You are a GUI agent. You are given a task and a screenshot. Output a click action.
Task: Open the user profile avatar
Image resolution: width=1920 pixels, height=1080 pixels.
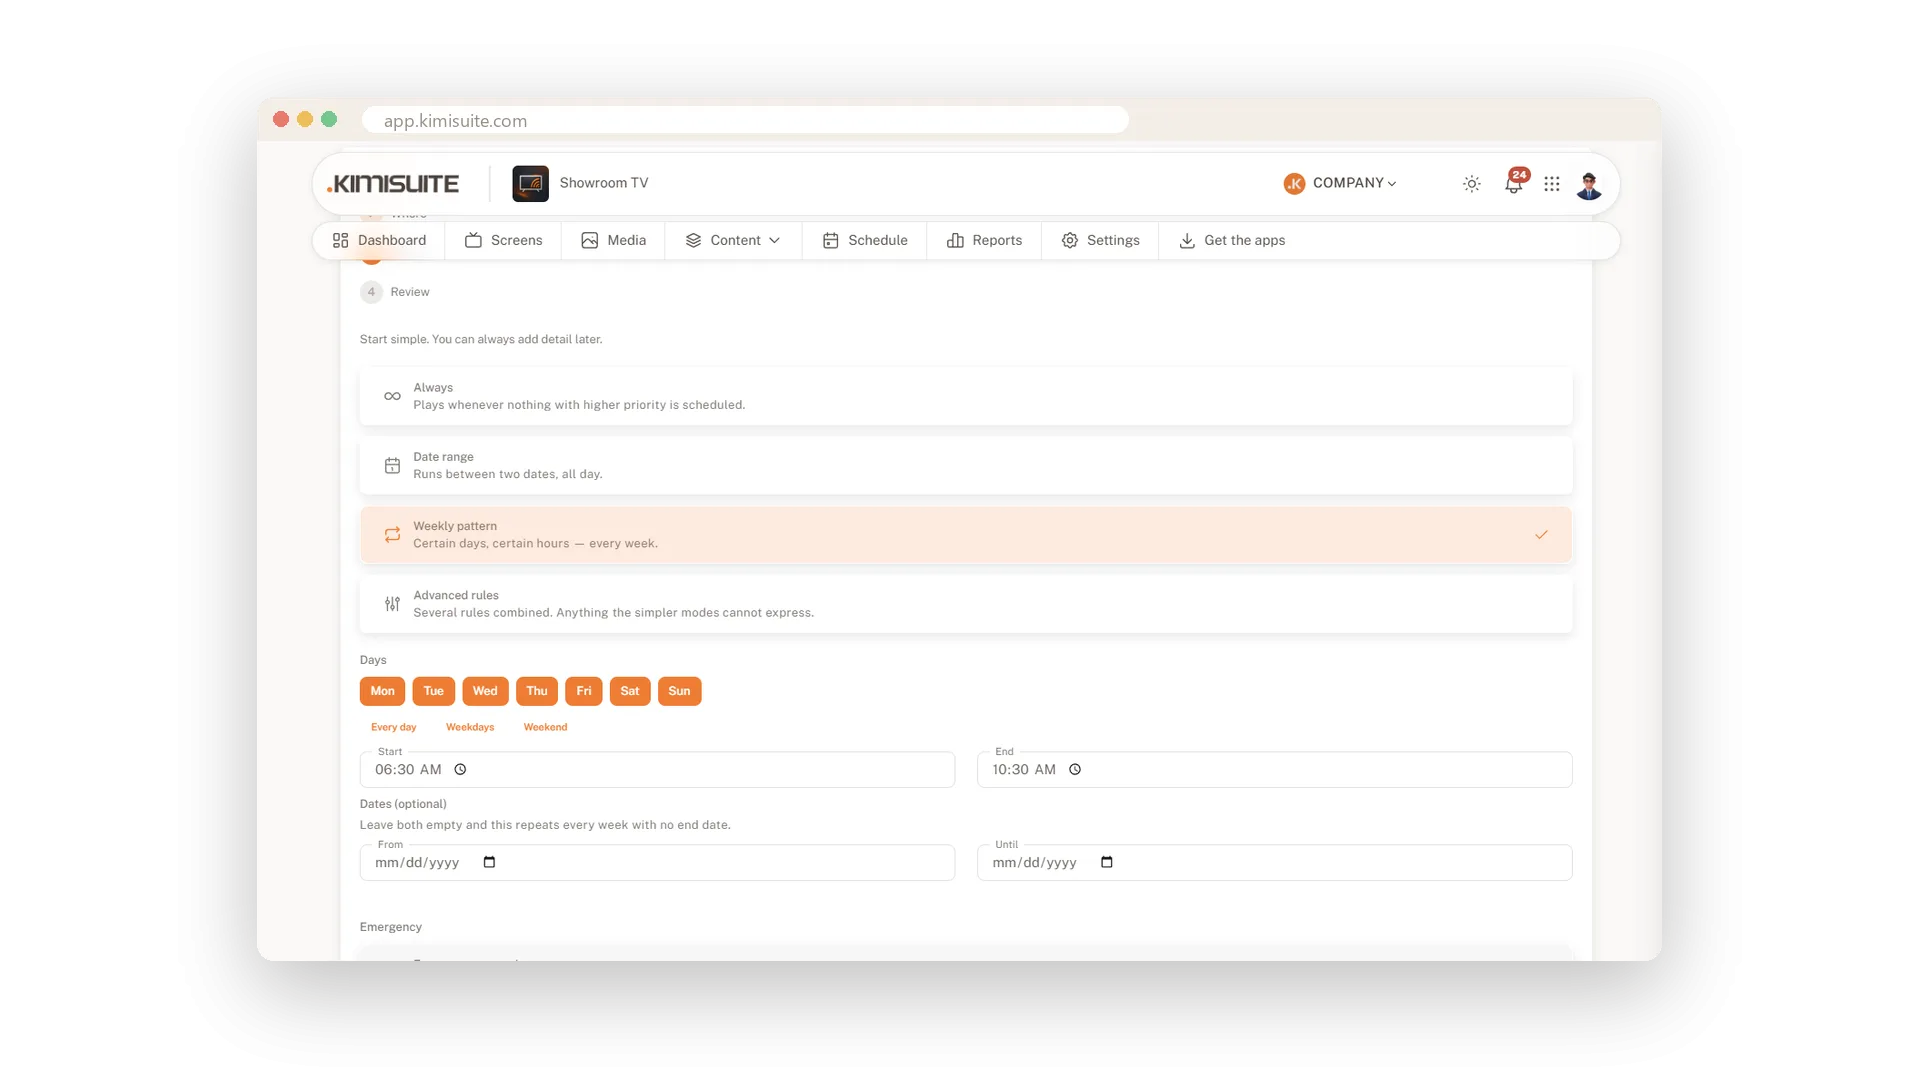[1589, 184]
